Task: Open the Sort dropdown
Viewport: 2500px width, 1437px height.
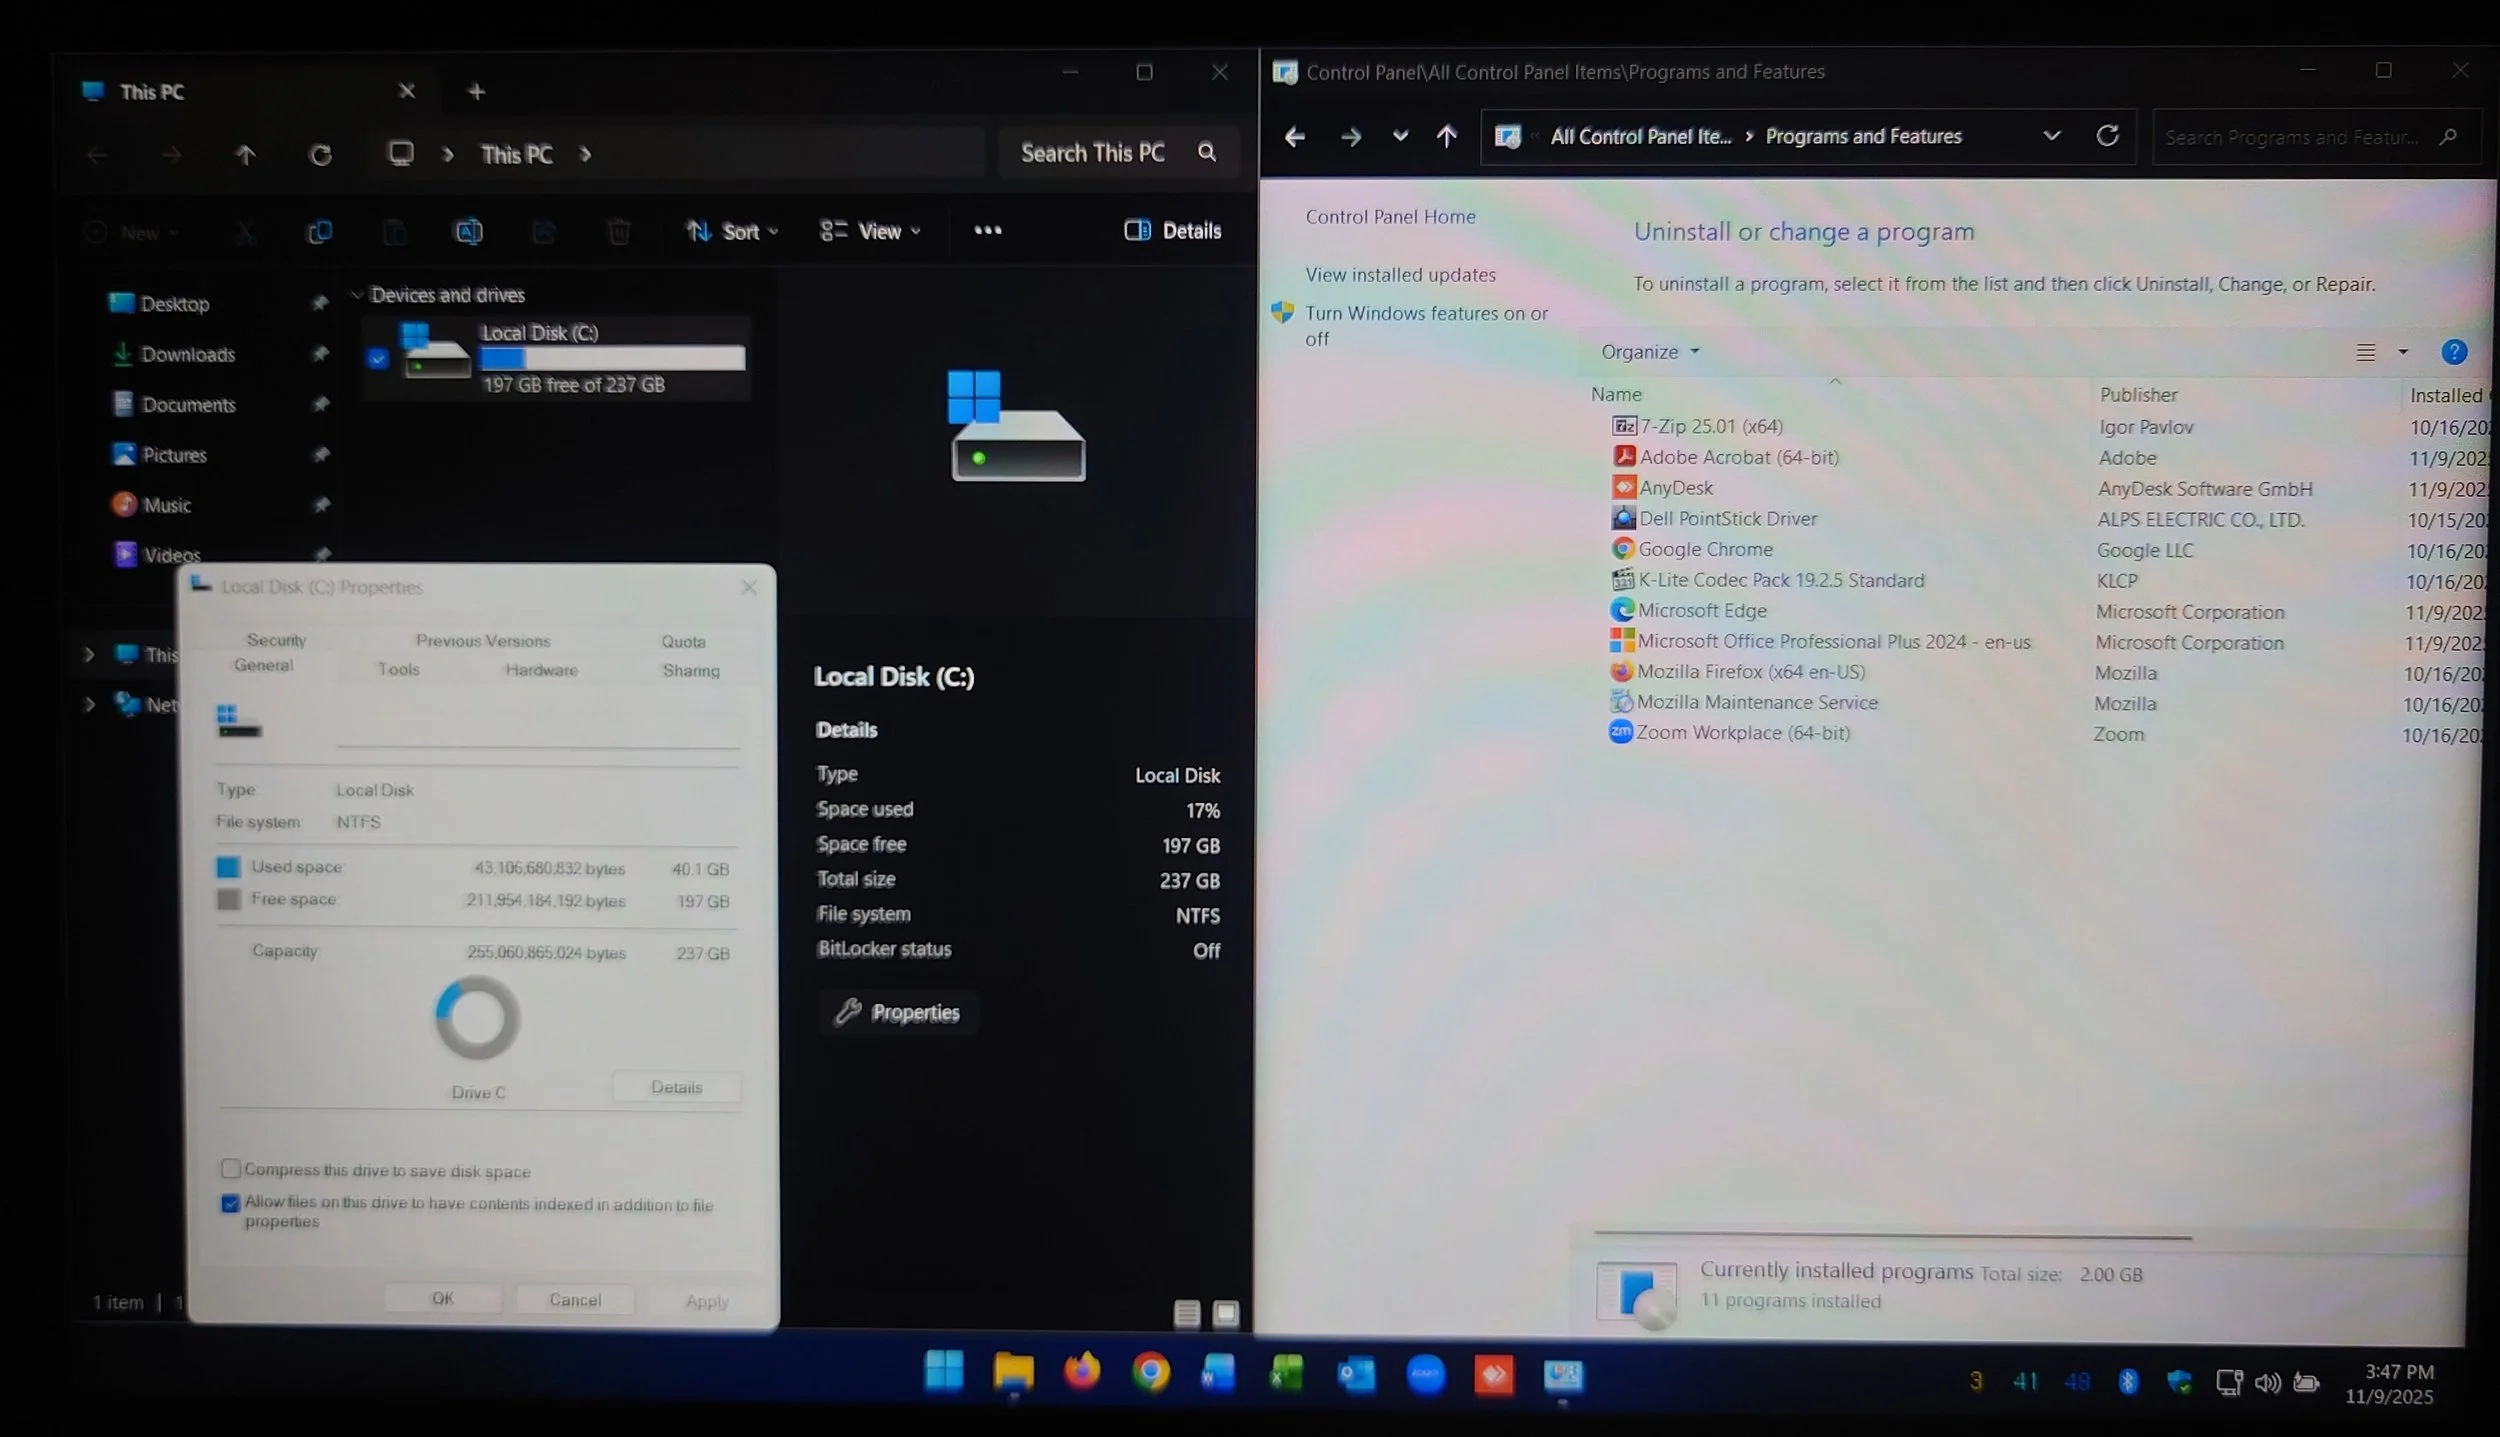Action: [733, 231]
